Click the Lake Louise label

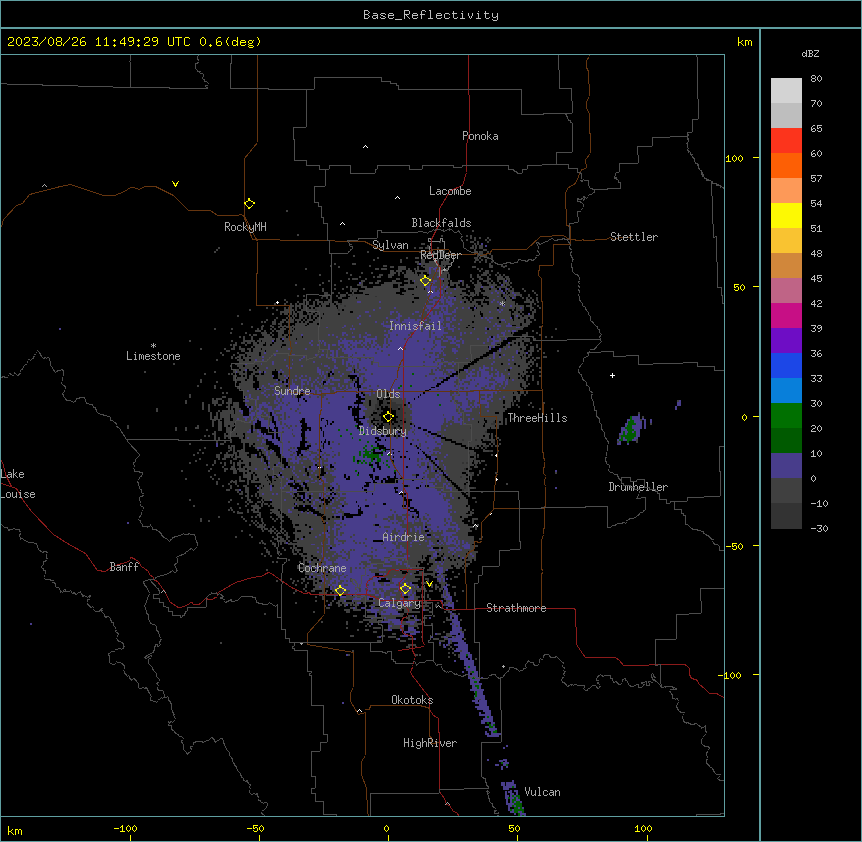point(18,484)
